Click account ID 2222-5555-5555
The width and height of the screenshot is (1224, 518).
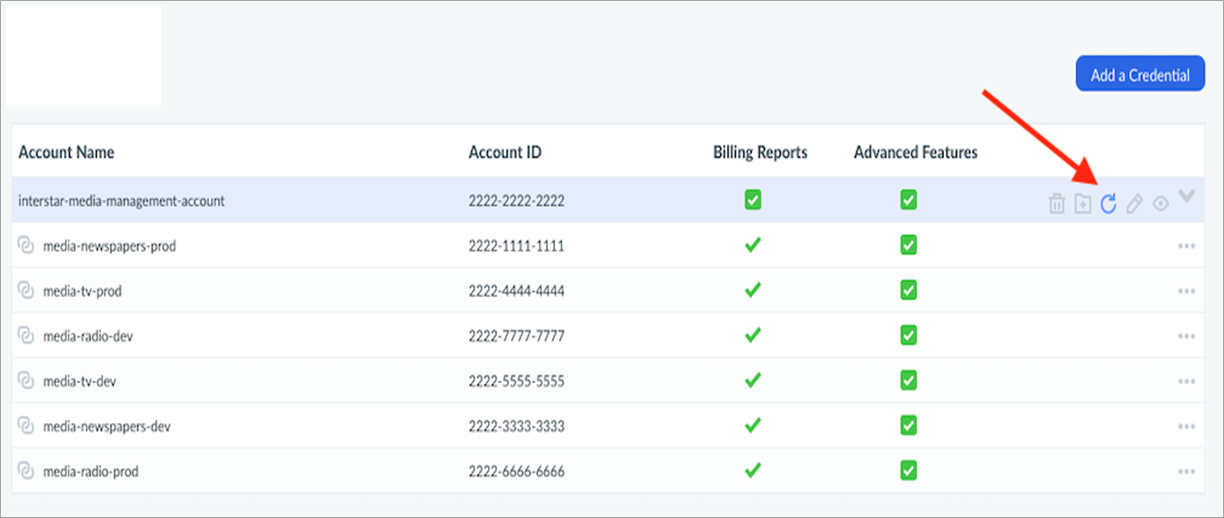point(516,381)
